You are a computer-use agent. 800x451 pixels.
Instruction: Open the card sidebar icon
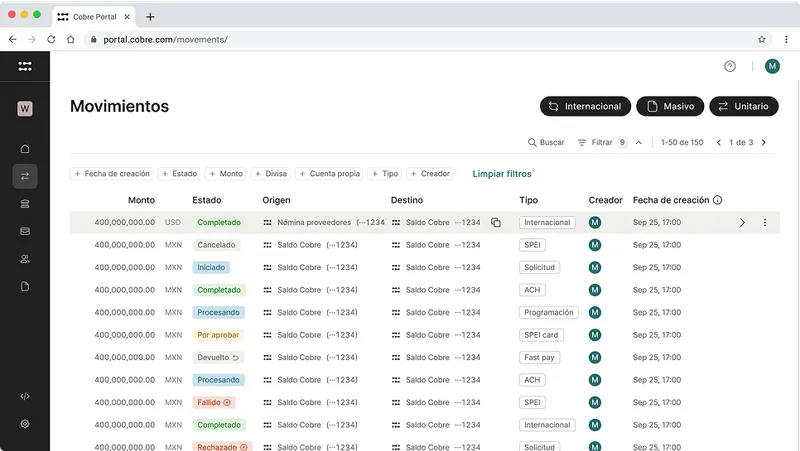[24, 232]
